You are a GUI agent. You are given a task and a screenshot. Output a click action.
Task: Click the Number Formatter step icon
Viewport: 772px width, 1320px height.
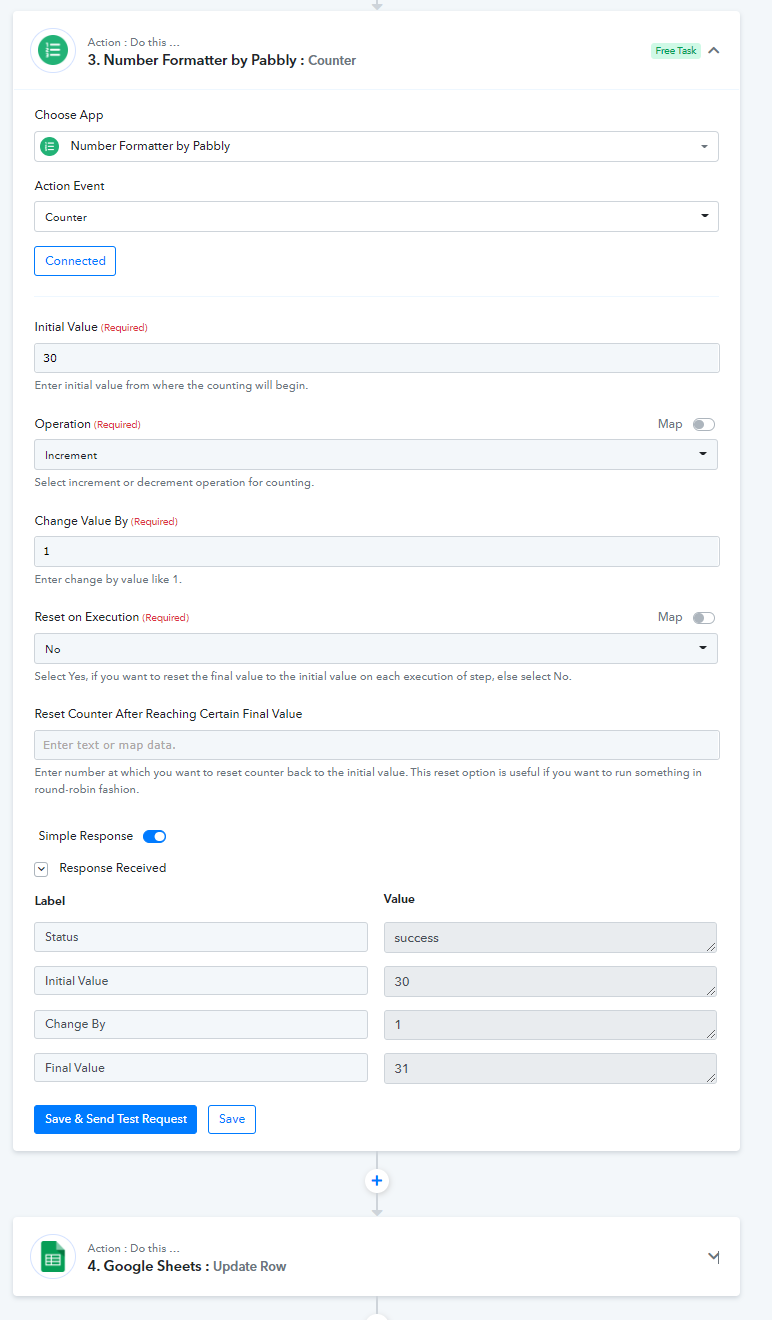pyautogui.click(x=53, y=50)
